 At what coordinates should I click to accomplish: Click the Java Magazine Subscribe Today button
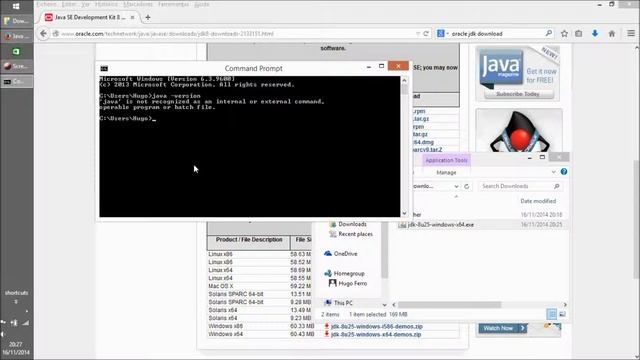click(x=518, y=94)
